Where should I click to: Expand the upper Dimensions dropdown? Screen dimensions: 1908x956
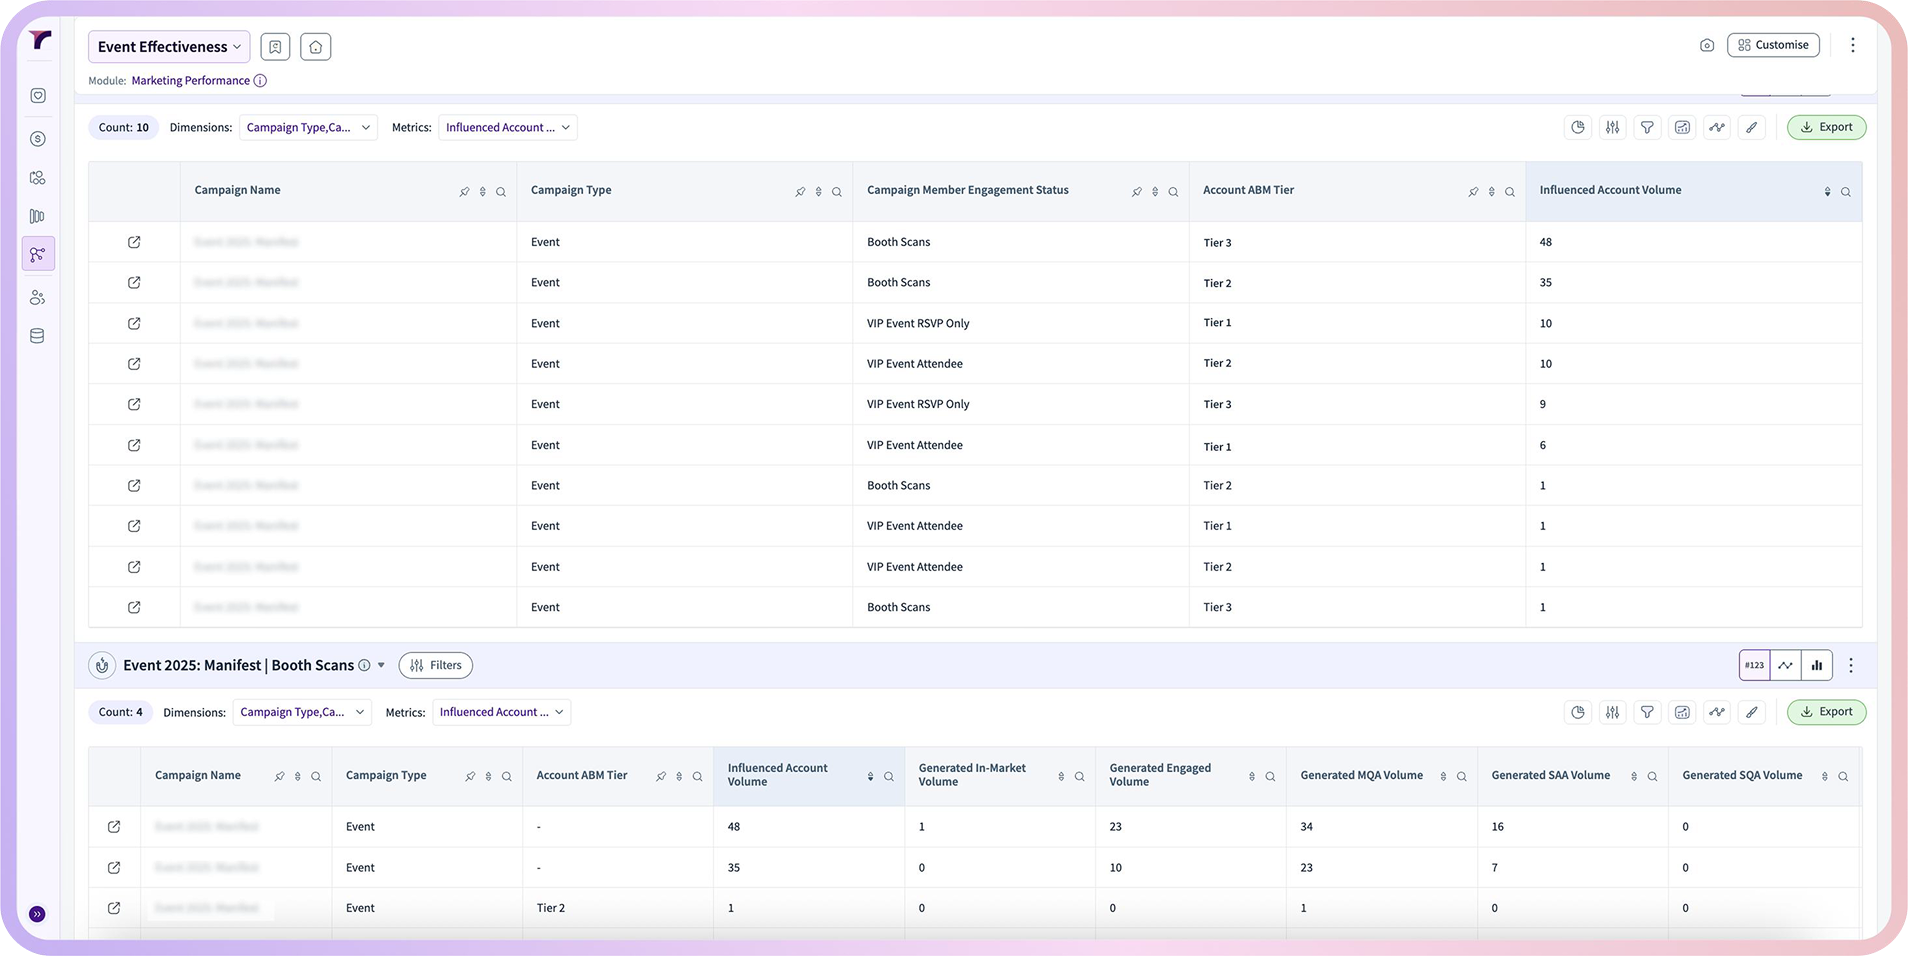(x=308, y=127)
